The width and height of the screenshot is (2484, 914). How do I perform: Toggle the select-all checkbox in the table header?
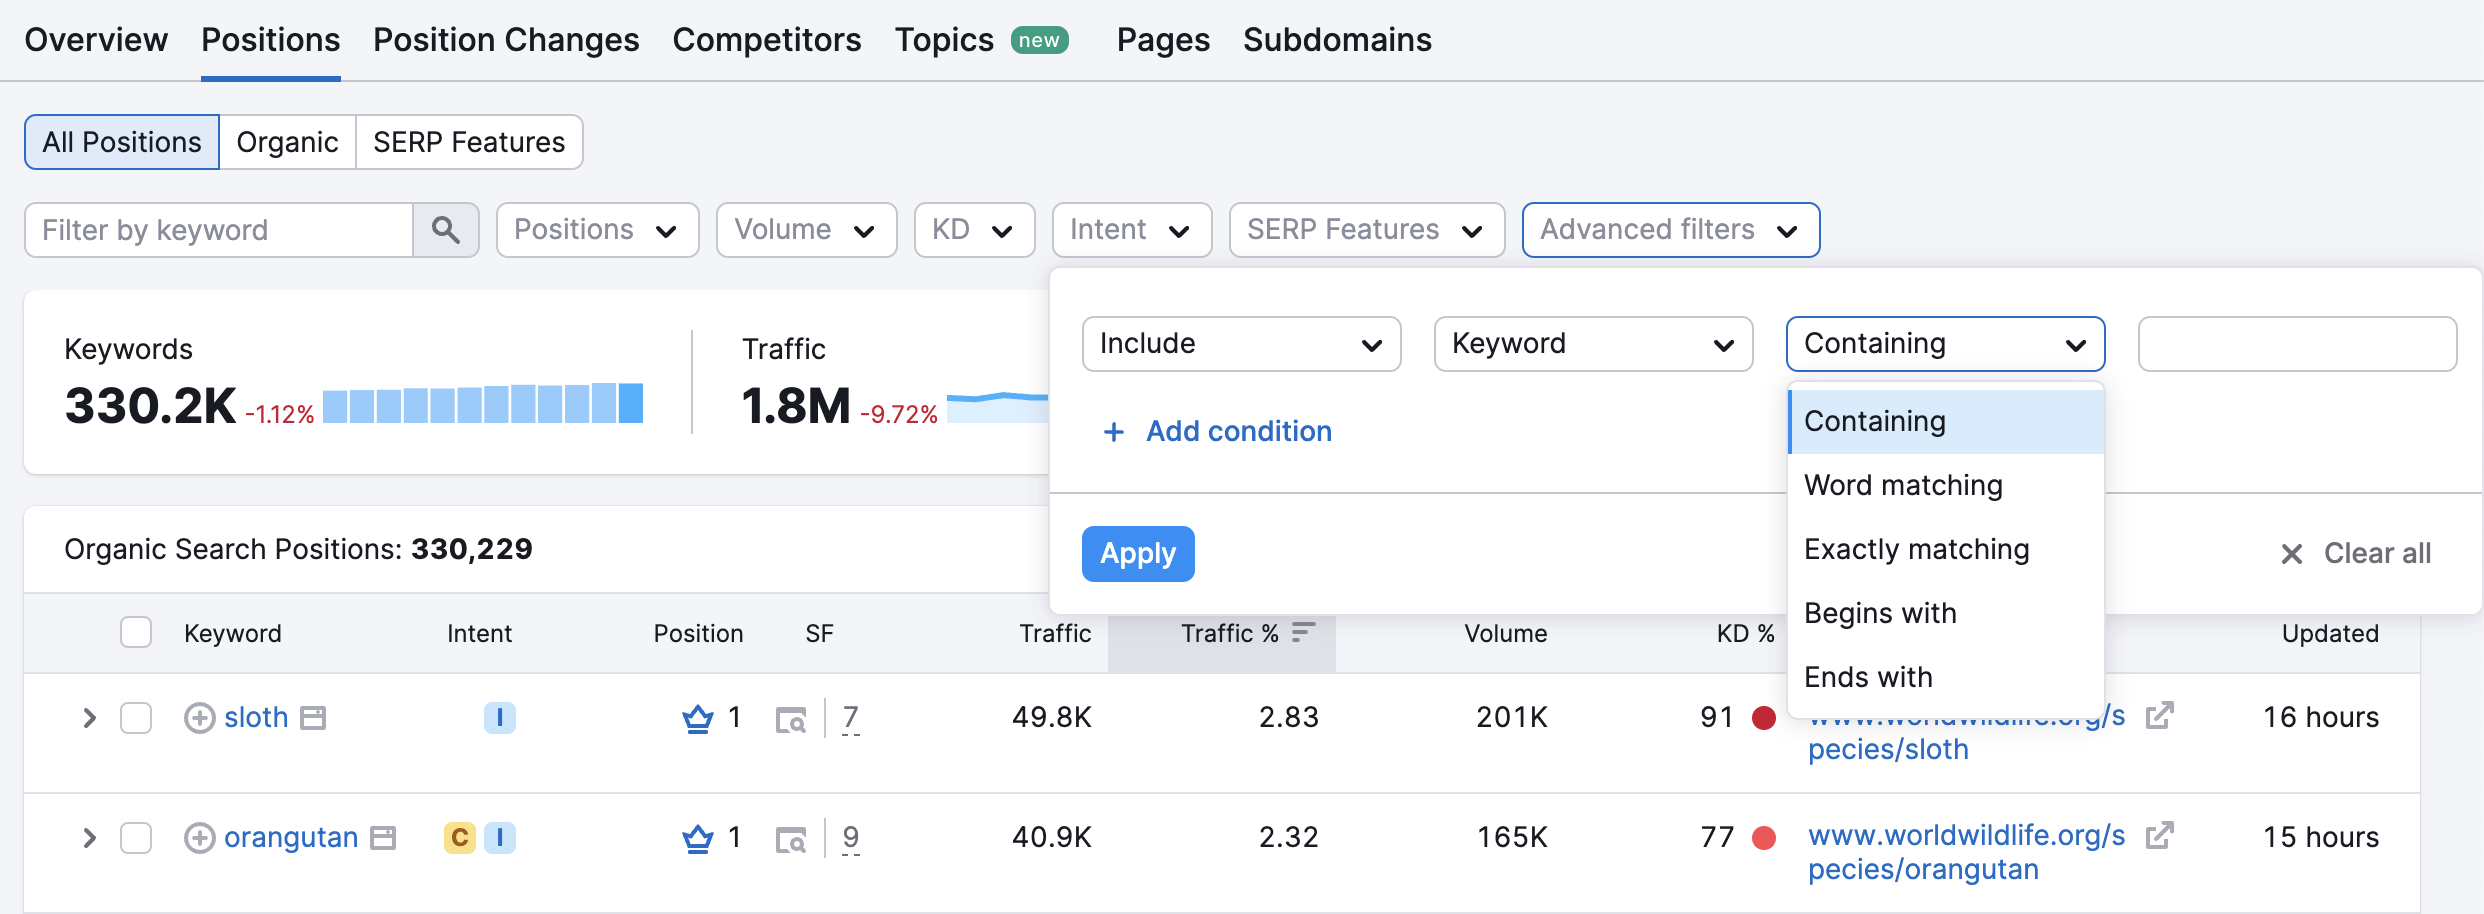coord(136,632)
